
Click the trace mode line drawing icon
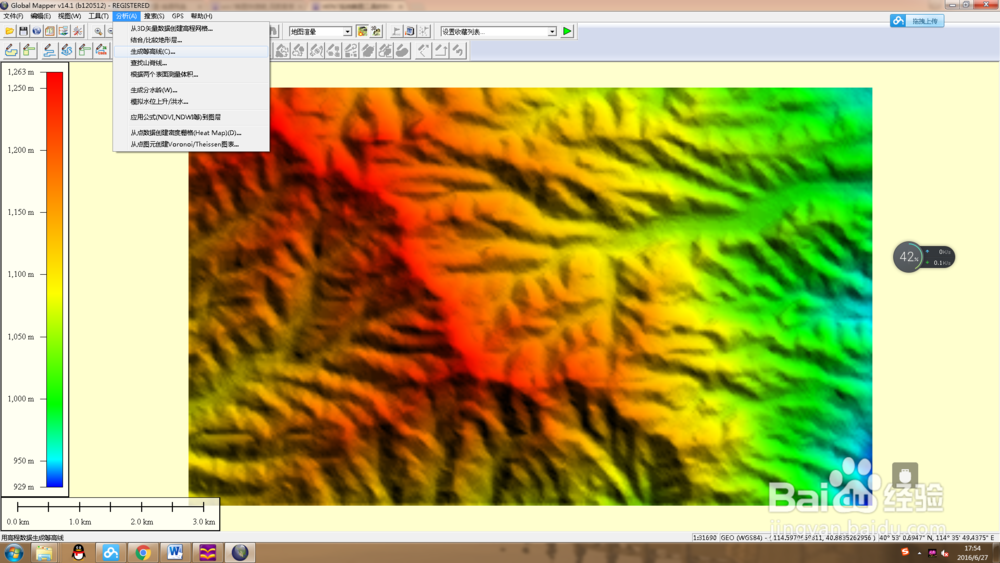click(48, 50)
